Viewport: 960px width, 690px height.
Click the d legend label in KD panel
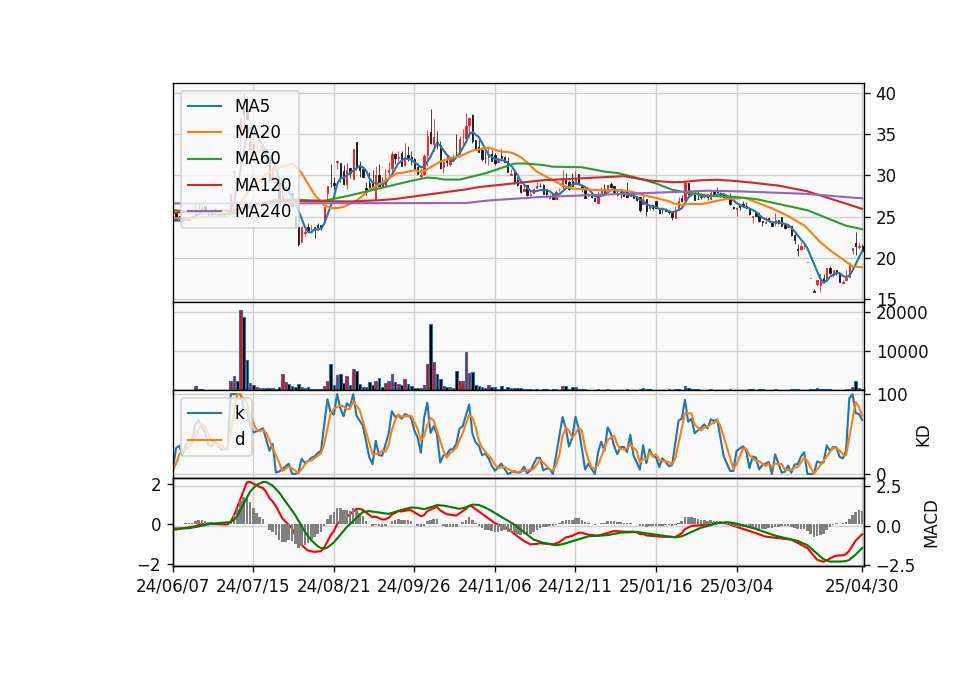click(240, 439)
